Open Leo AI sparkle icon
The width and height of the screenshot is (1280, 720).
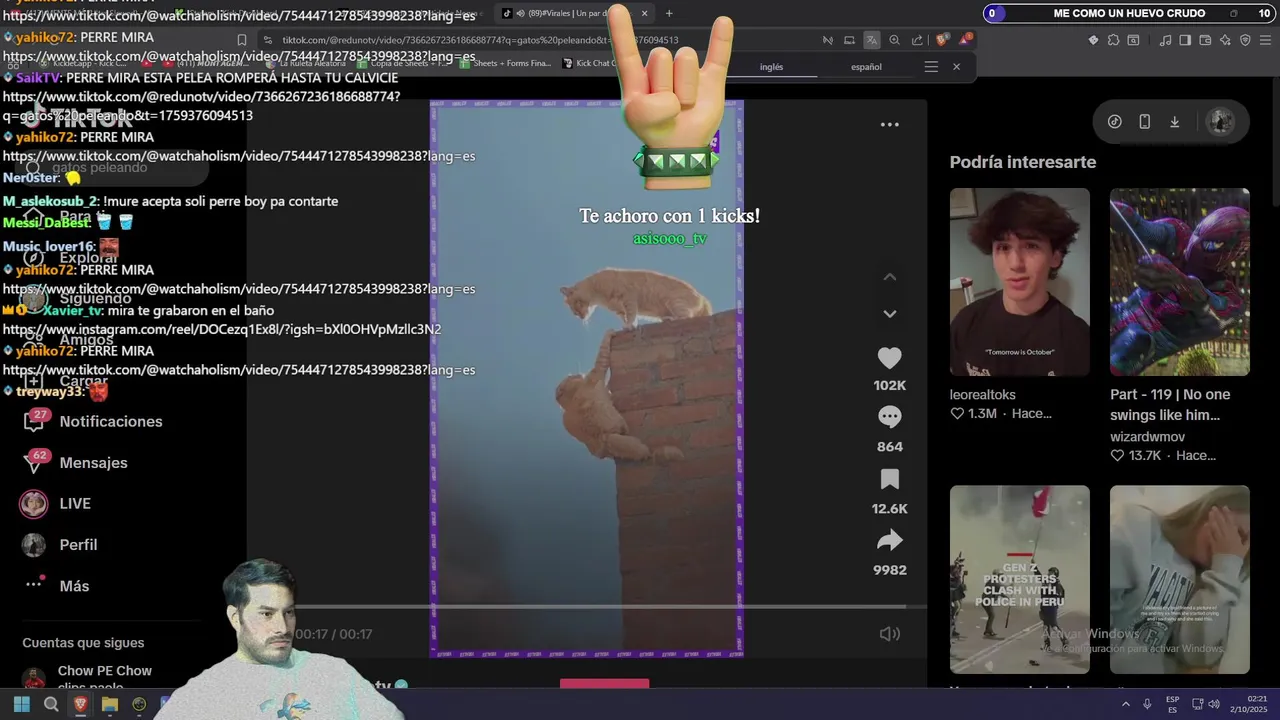click(x=1225, y=40)
